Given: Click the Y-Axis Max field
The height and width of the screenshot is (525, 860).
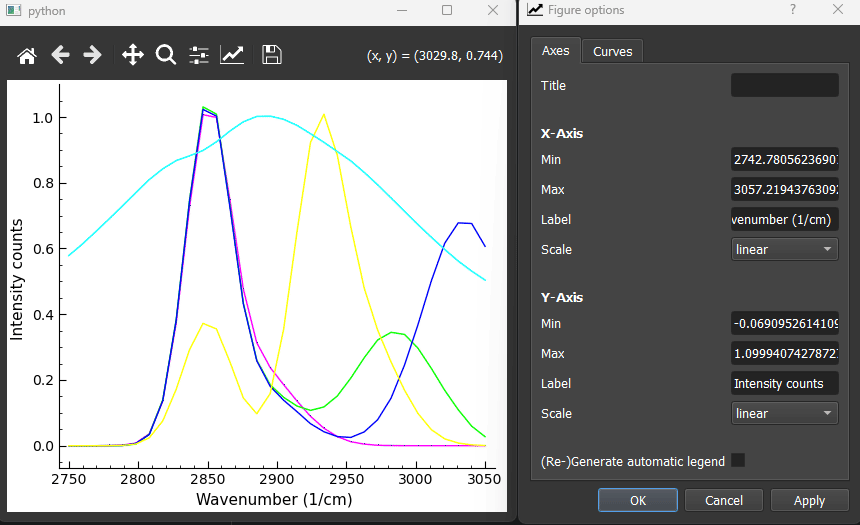Looking at the screenshot, I should click(784, 354).
